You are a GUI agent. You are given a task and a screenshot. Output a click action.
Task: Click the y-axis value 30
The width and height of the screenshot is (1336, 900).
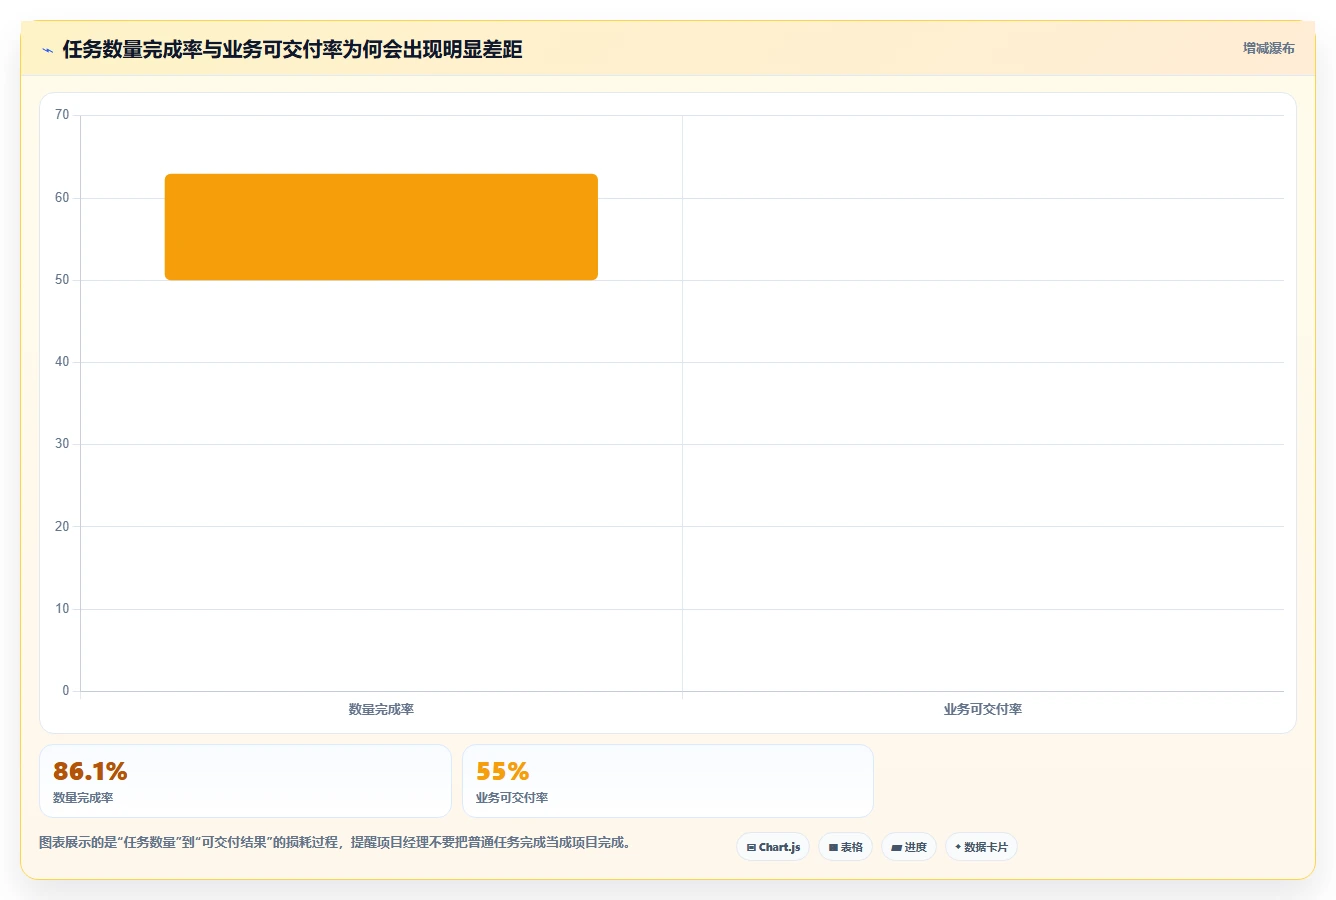tap(62, 444)
